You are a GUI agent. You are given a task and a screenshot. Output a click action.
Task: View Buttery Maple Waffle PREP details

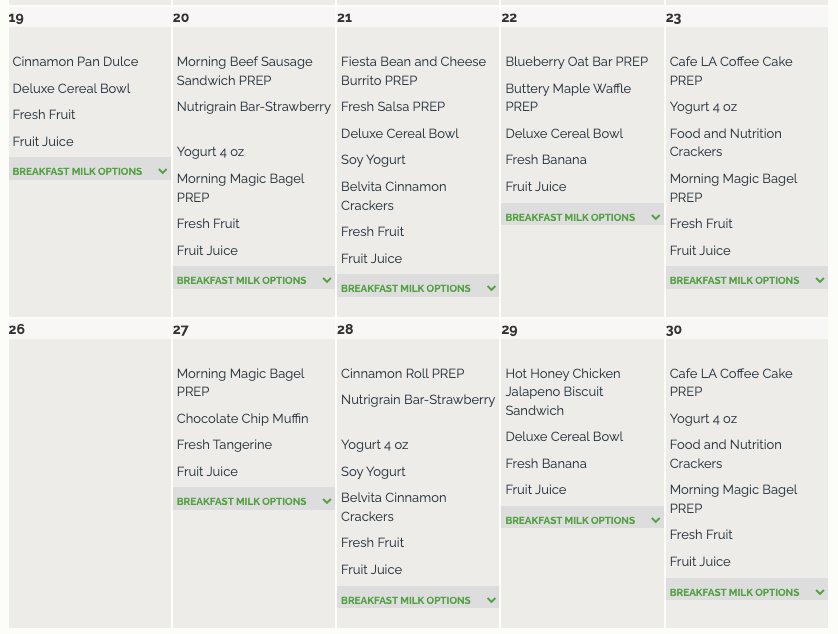[x=567, y=97]
